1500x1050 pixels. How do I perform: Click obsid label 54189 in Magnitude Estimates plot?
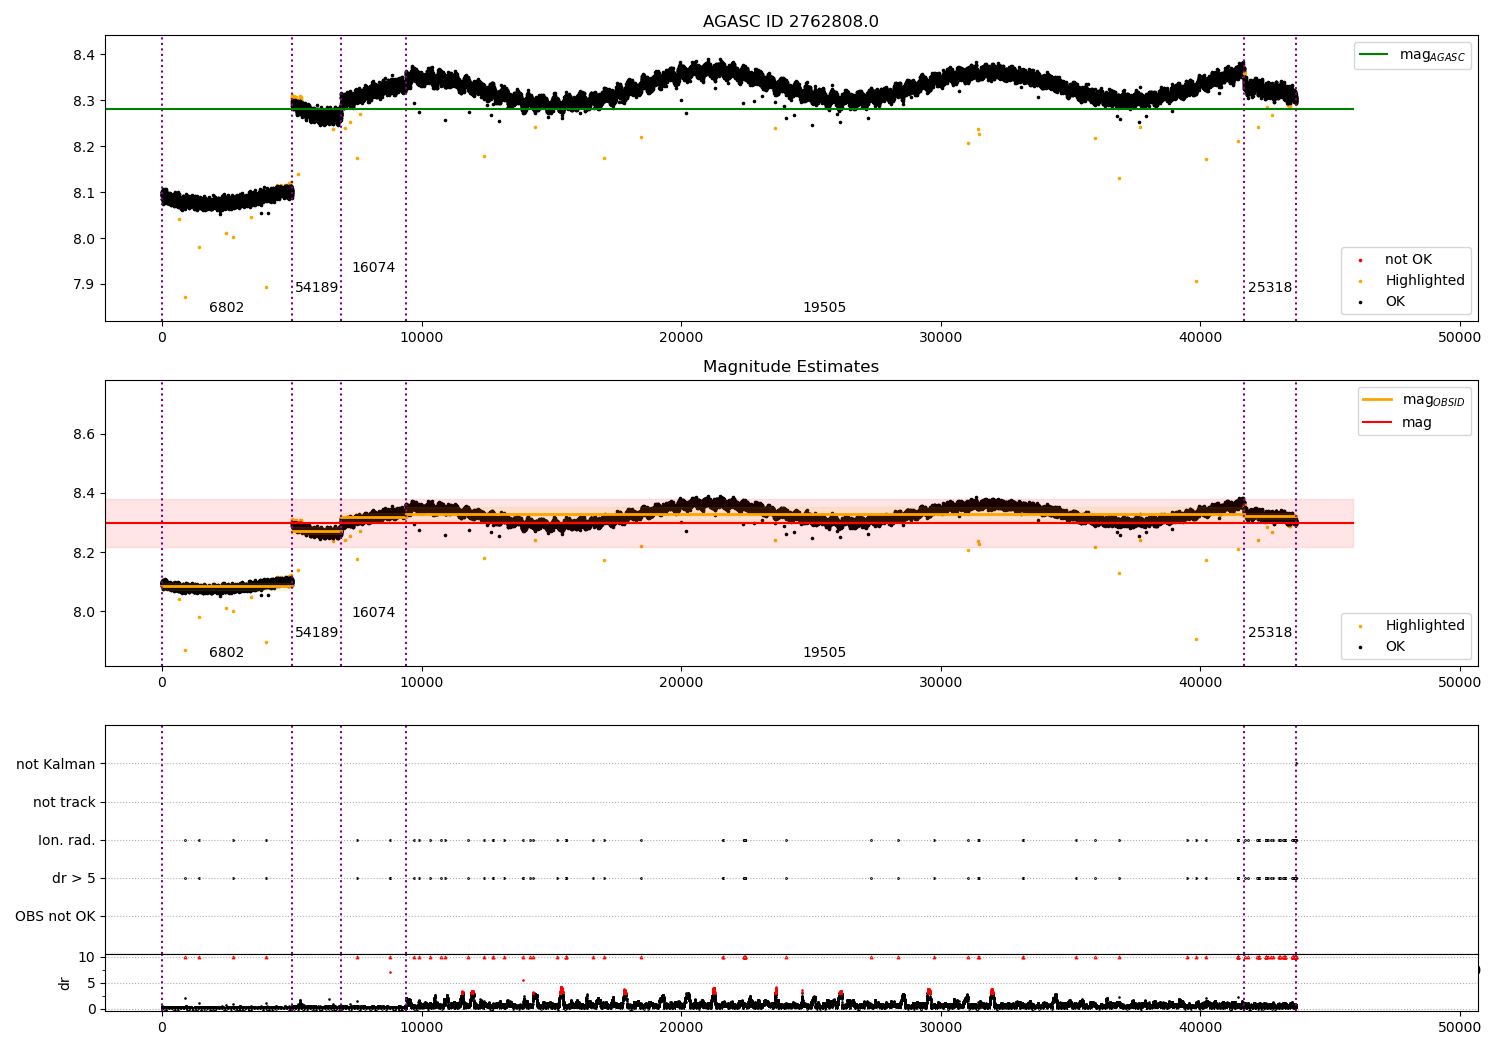(x=316, y=633)
